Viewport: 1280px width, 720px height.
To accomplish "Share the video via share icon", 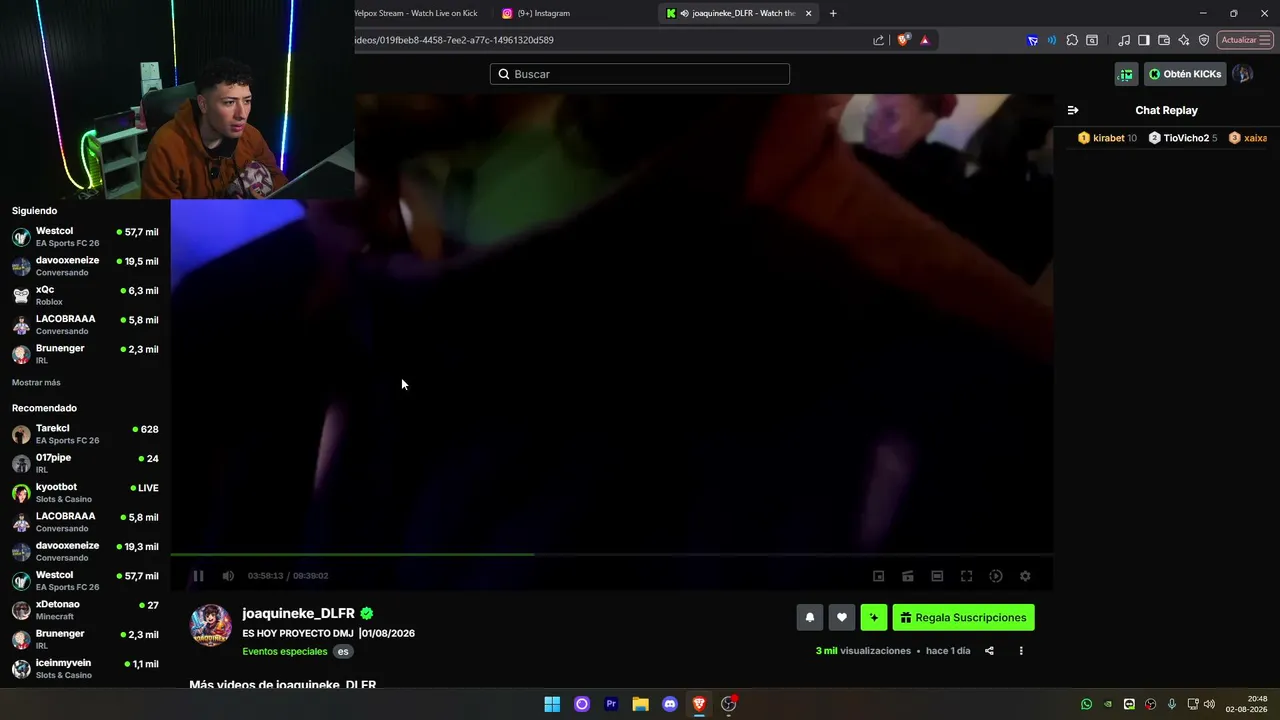I will (989, 651).
